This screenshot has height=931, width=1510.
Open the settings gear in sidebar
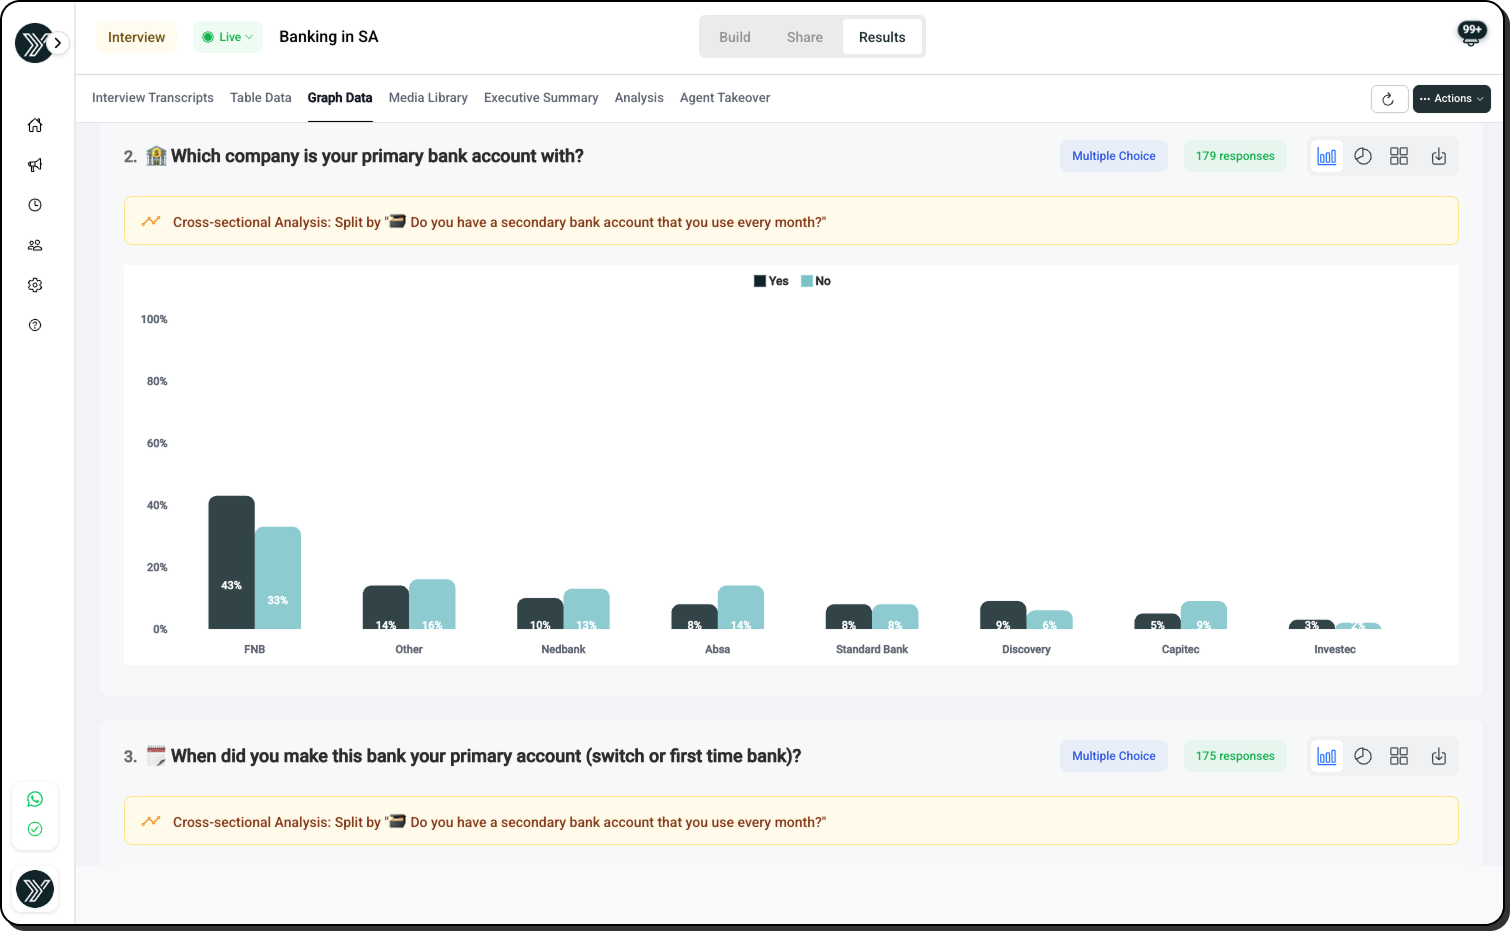click(x=35, y=285)
